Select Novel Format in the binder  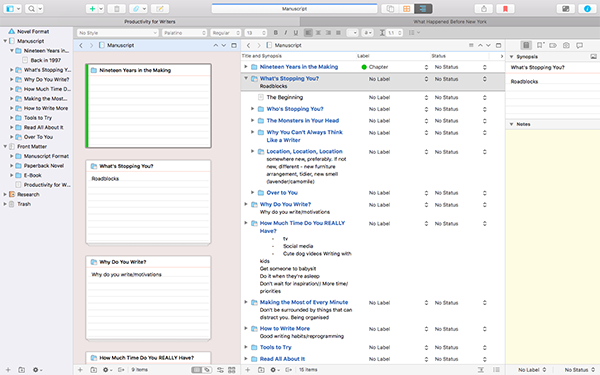(33, 31)
